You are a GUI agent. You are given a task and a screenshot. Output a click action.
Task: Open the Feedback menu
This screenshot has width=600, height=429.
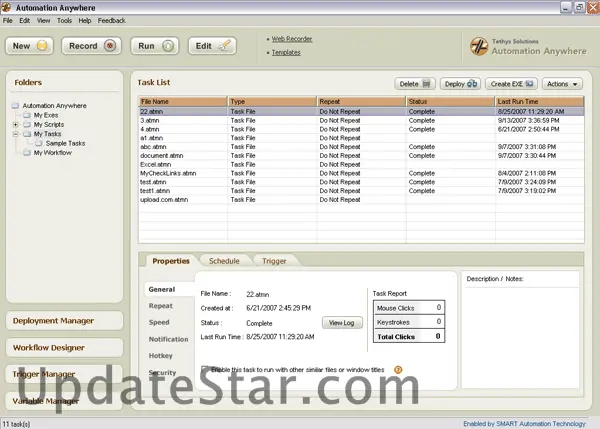pos(111,21)
